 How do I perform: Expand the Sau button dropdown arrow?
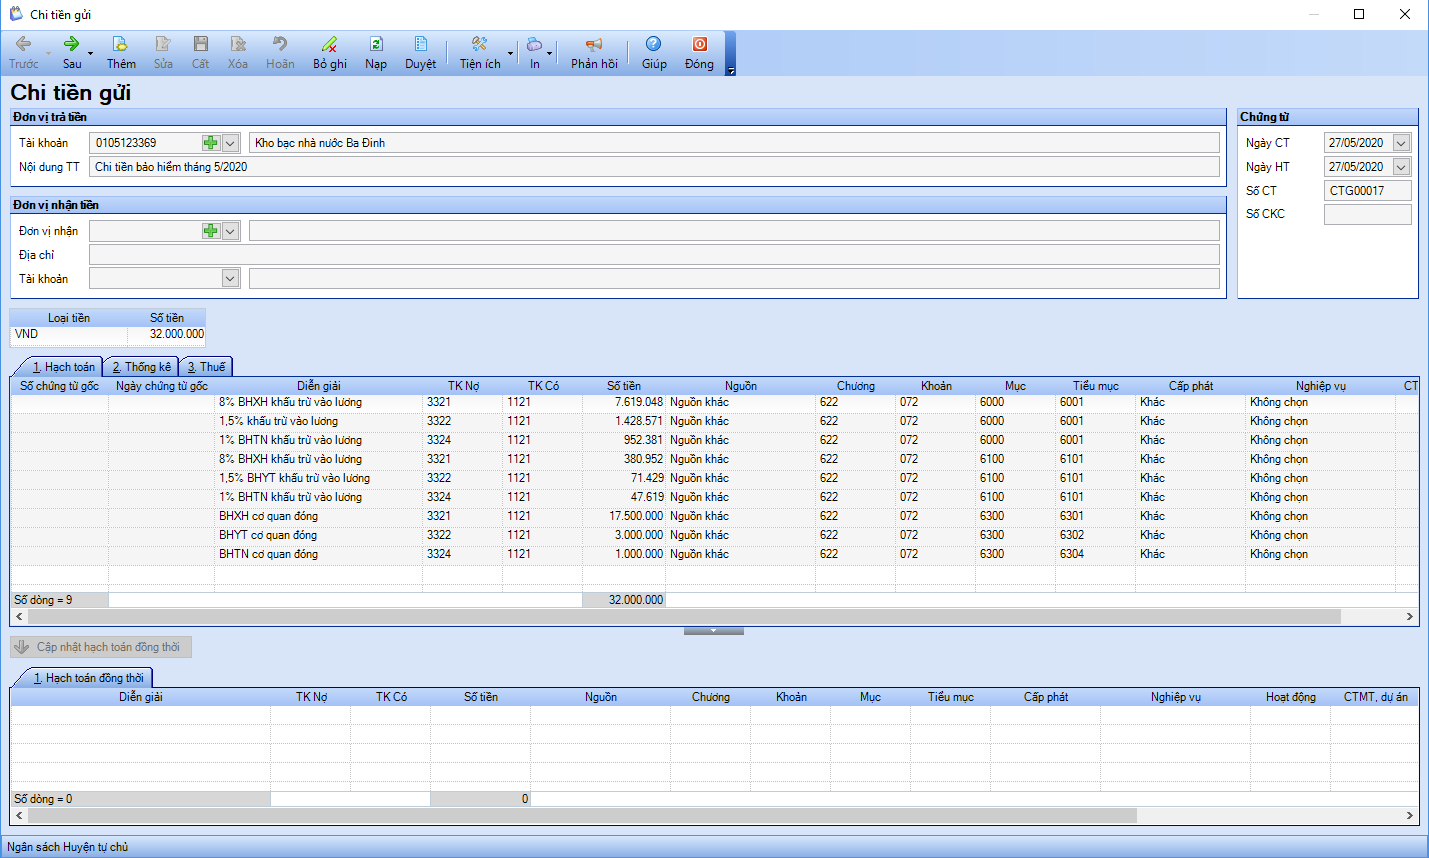(90, 53)
